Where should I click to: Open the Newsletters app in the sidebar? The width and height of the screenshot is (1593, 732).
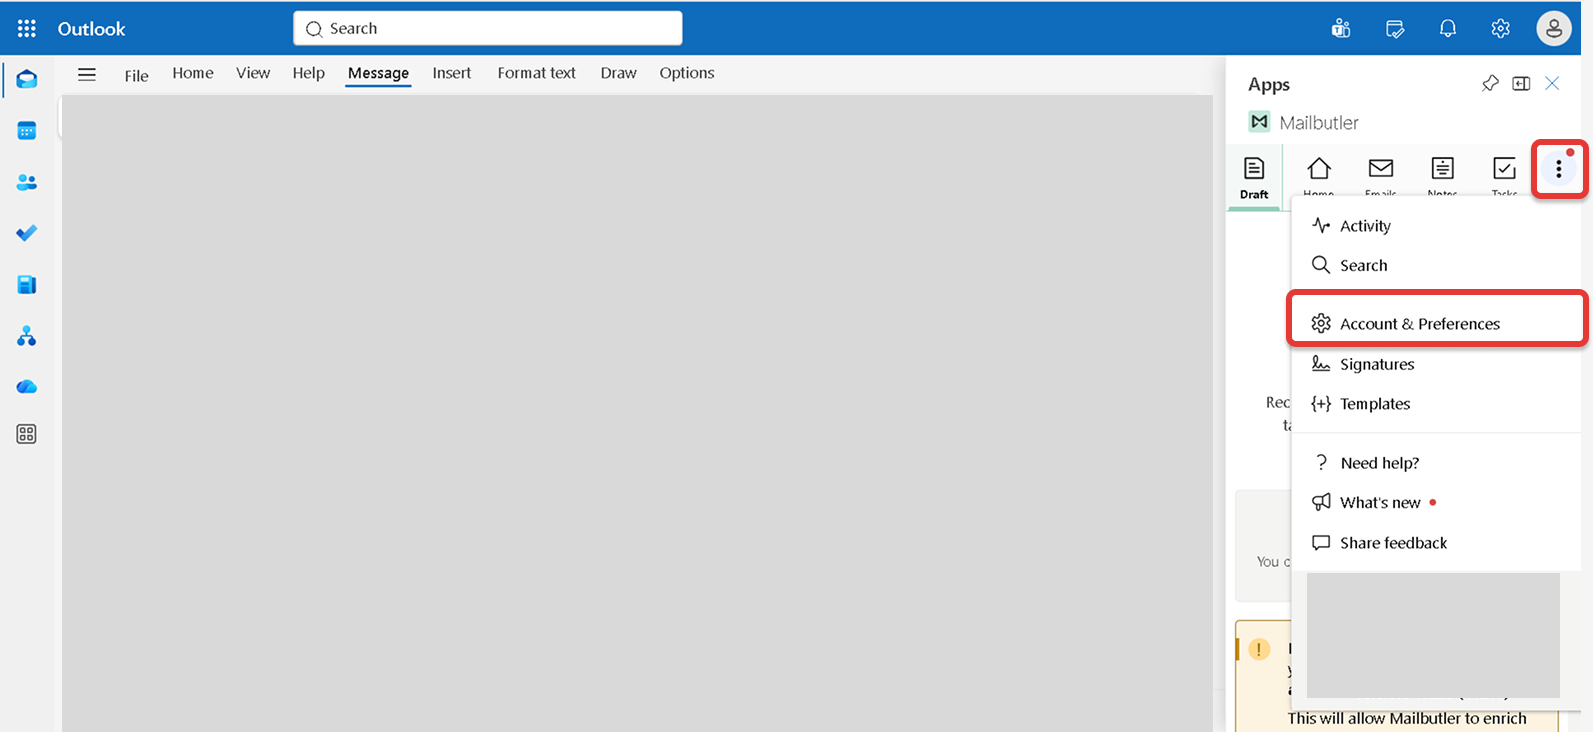(27, 285)
